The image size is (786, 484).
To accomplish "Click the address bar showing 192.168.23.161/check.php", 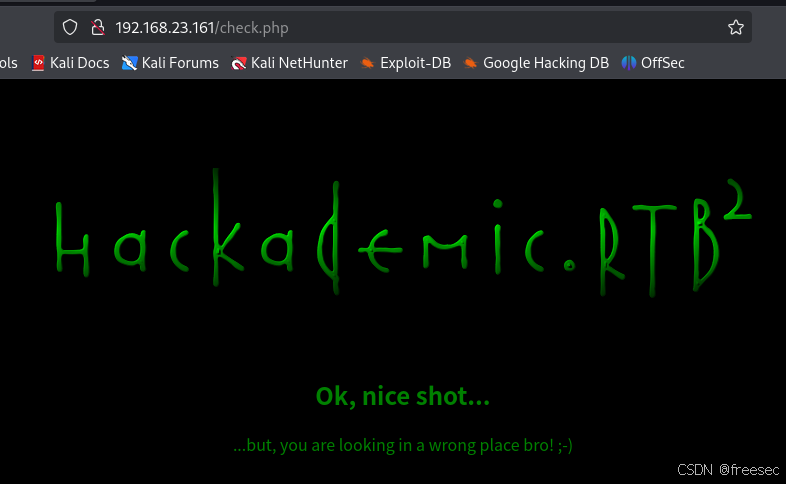I will click(403, 27).
